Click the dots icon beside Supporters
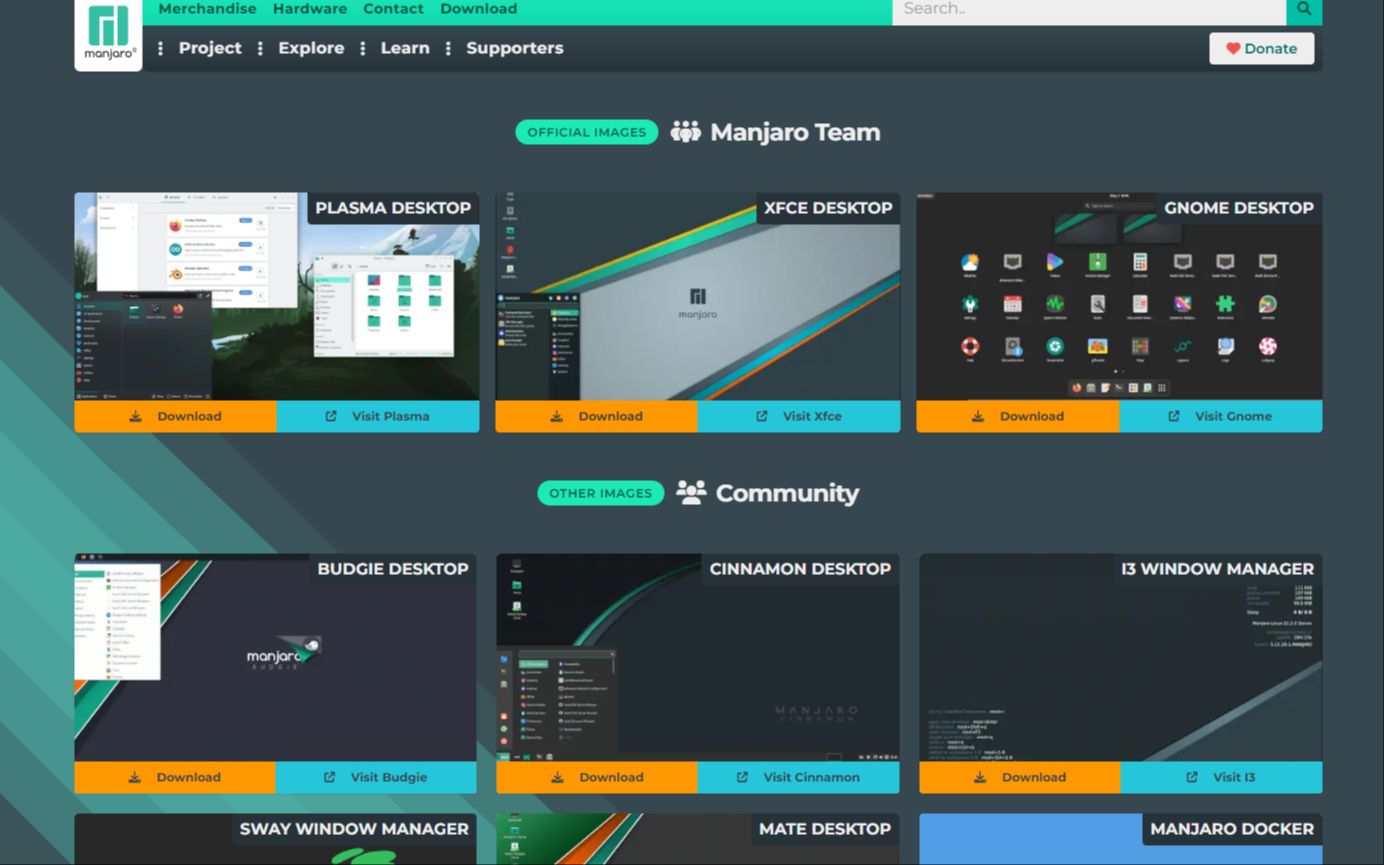This screenshot has height=865, width=1384. [x=448, y=48]
